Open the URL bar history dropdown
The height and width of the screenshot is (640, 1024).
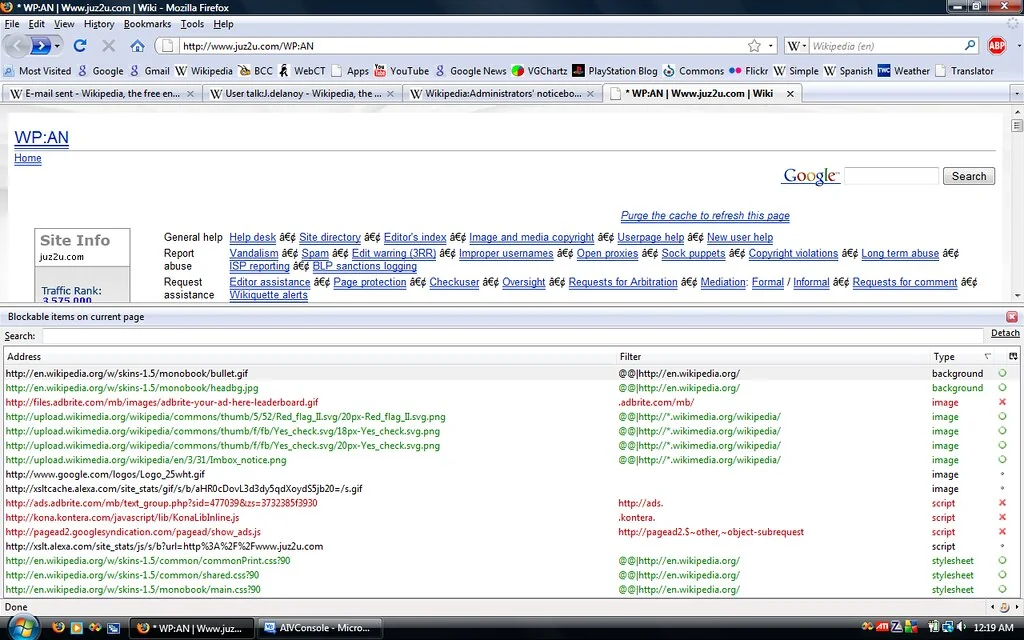pos(771,46)
